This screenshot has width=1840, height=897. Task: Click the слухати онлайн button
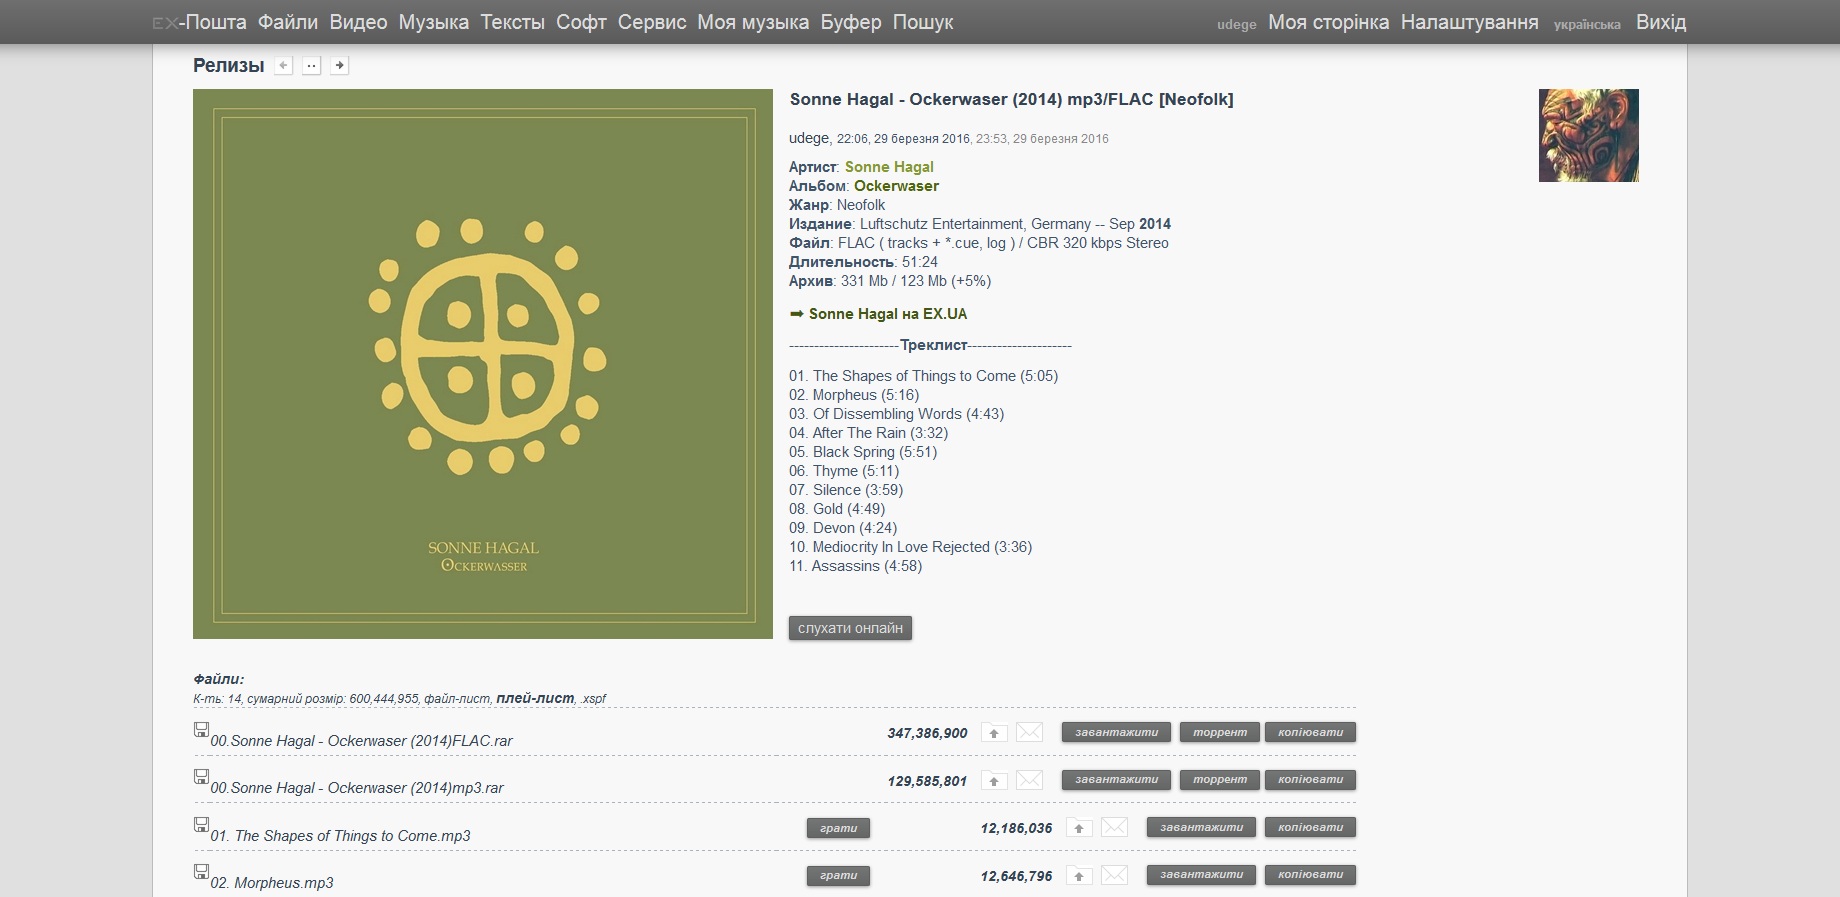tap(850, 628)
